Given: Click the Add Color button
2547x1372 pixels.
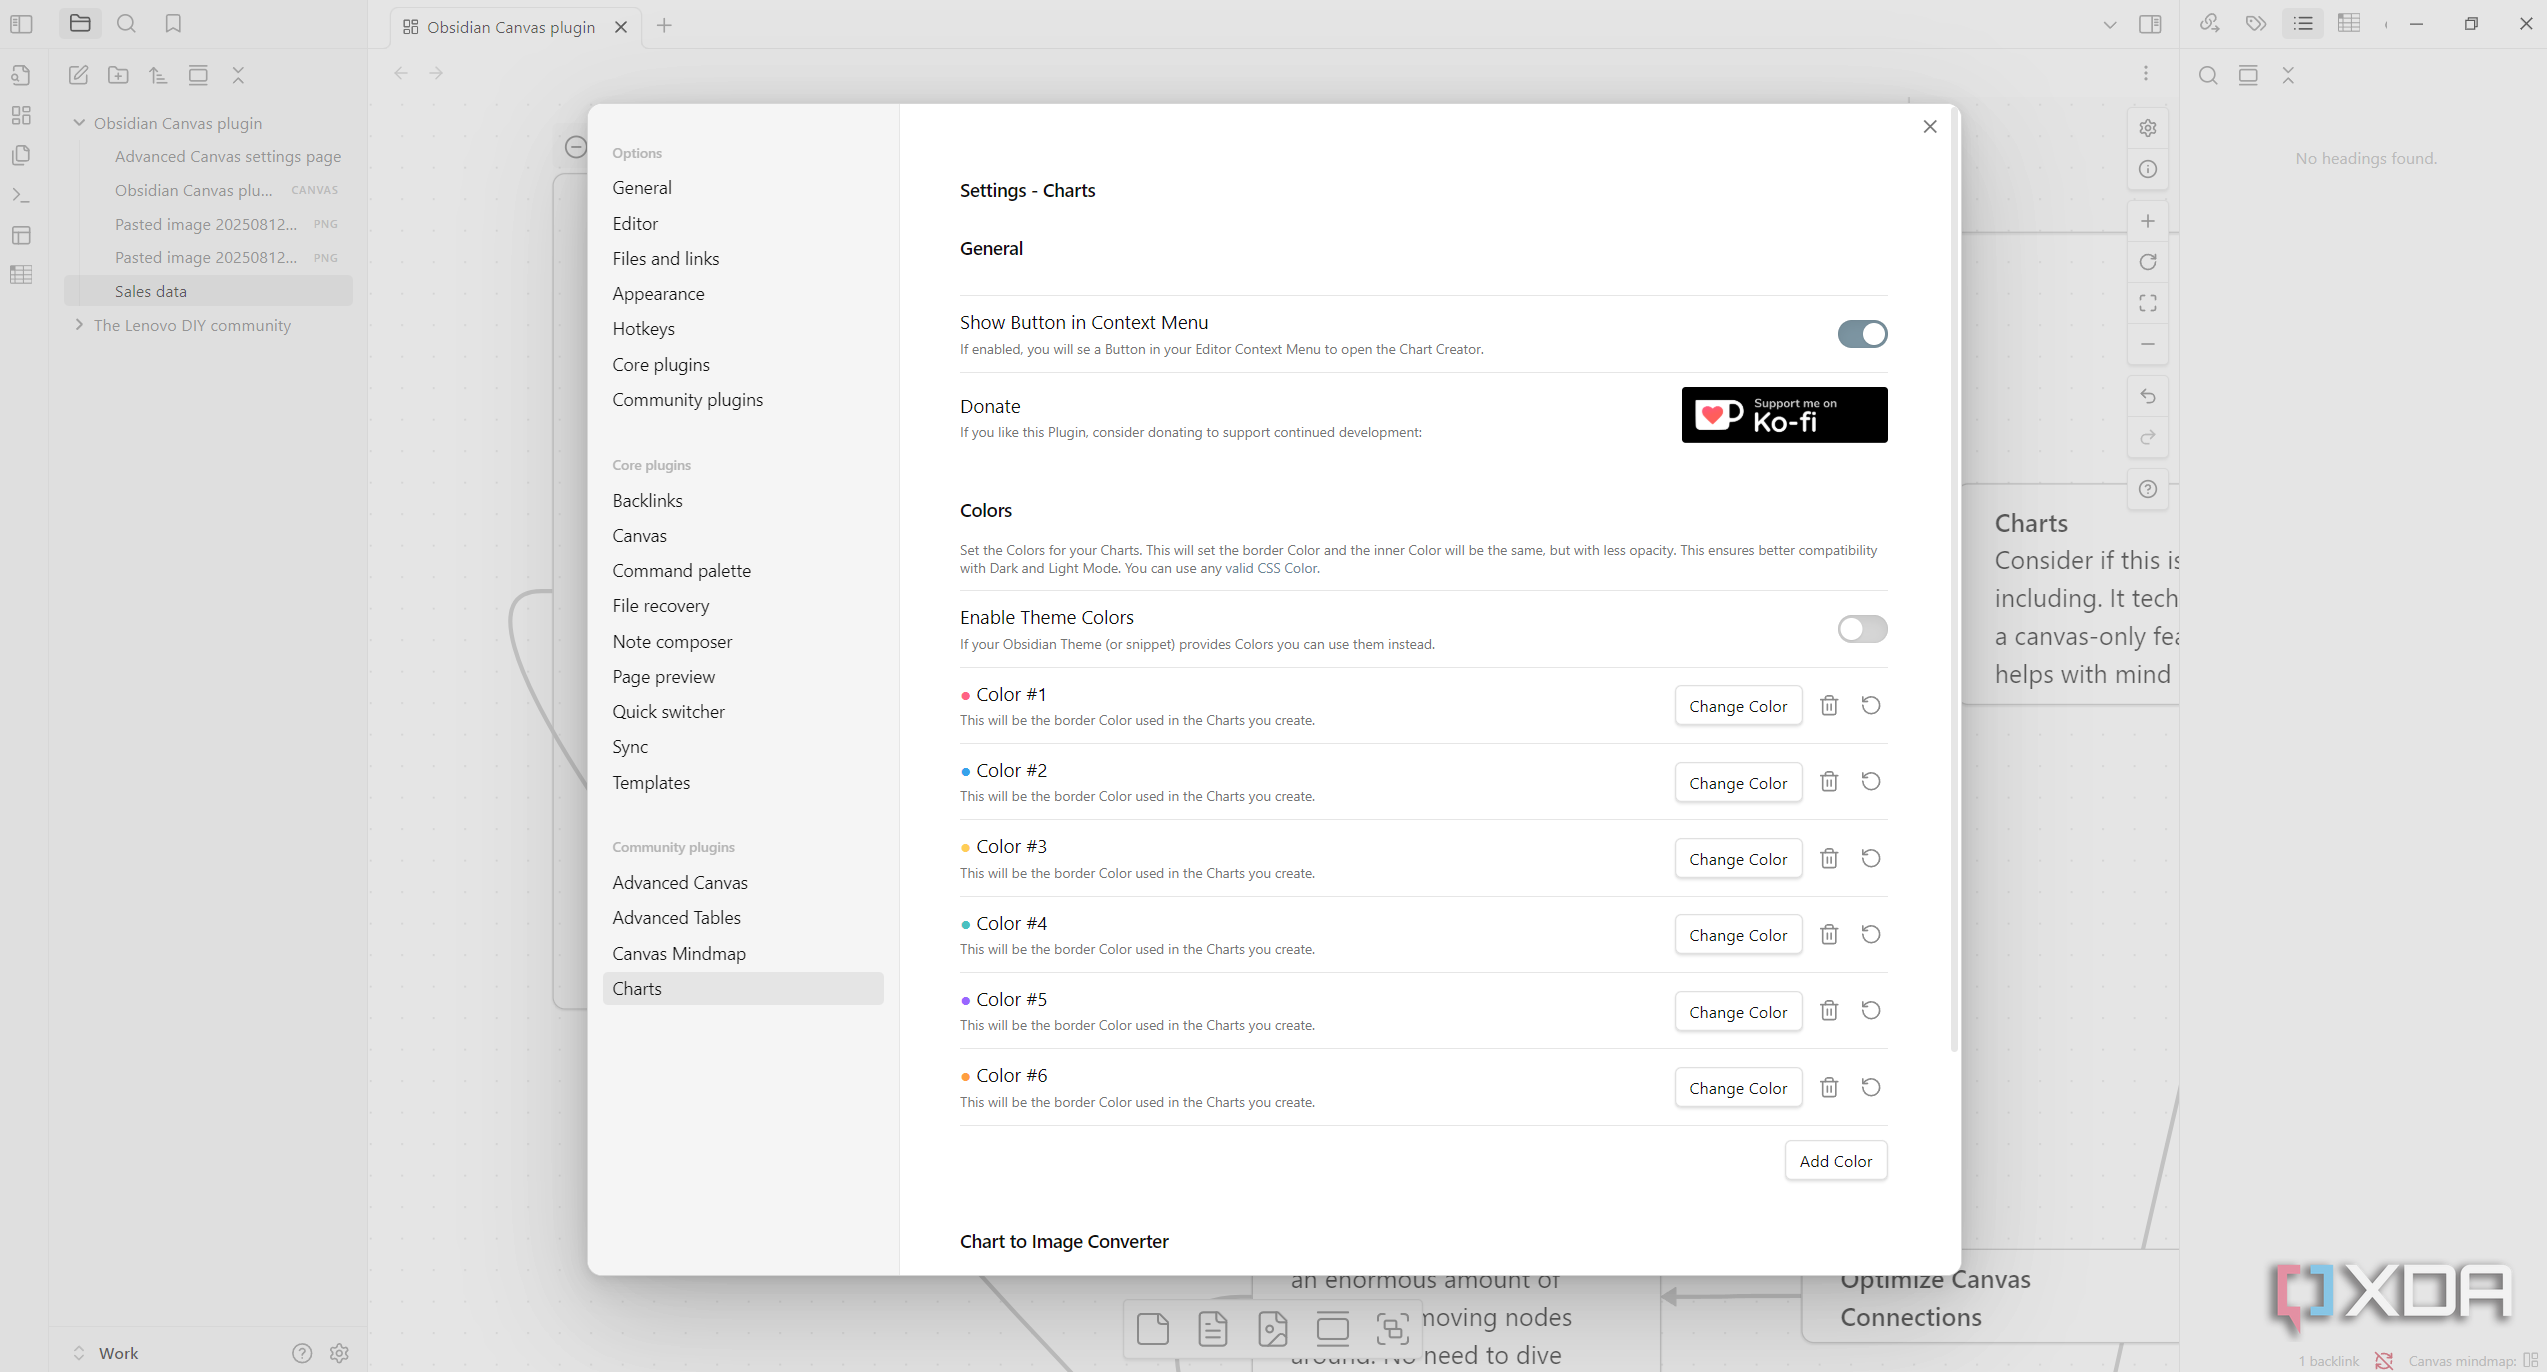Looking at the screenshot, I should click(x=1835, y=1161).
